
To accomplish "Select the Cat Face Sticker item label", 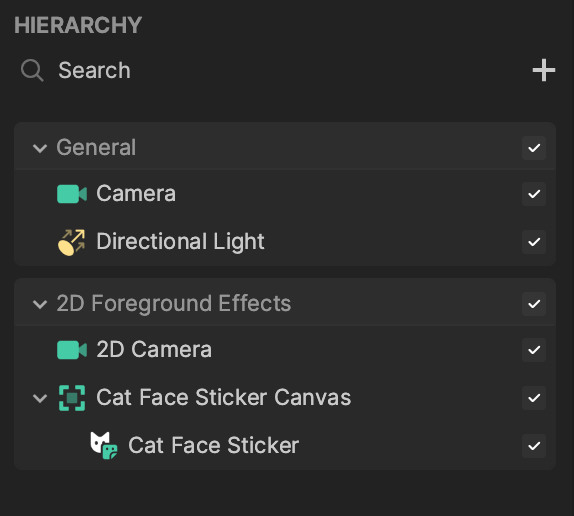I will [213, 445].
